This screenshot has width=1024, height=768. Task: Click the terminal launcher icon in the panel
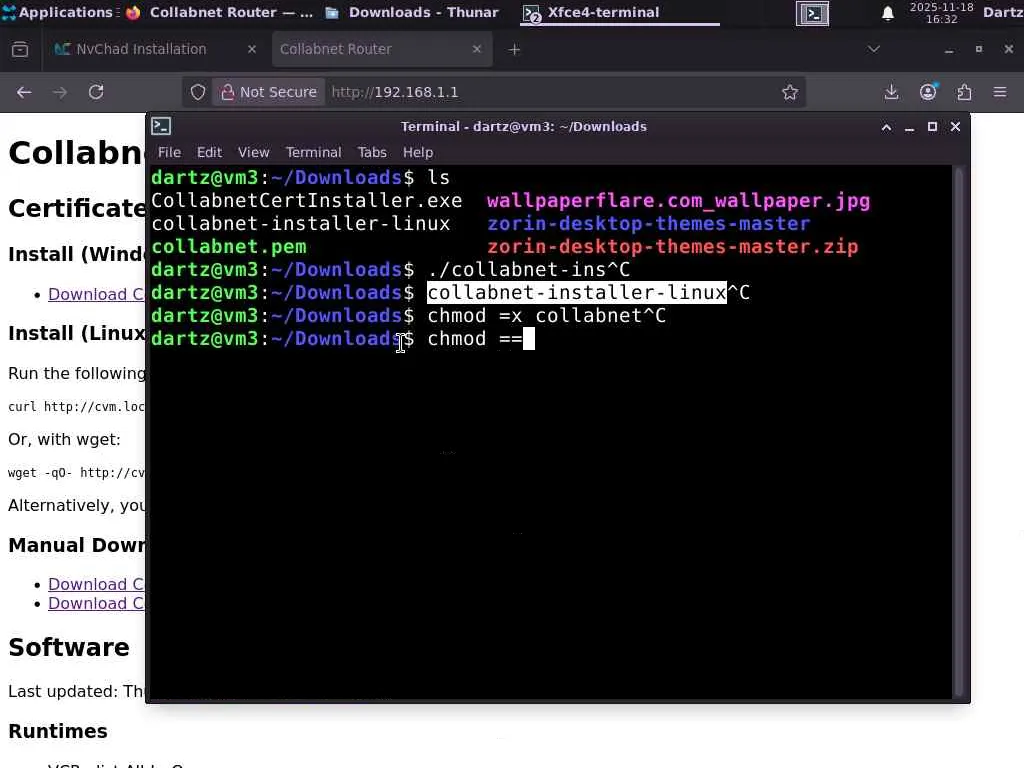(812, 13)
